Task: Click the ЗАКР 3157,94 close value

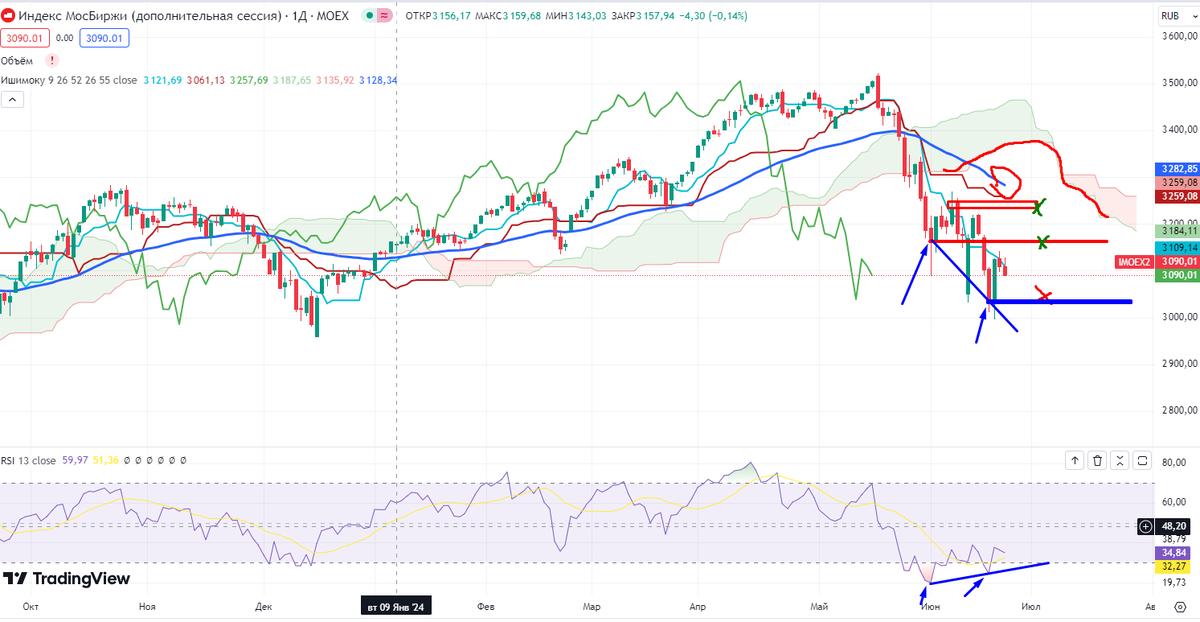Action: [x=643, y=16]
